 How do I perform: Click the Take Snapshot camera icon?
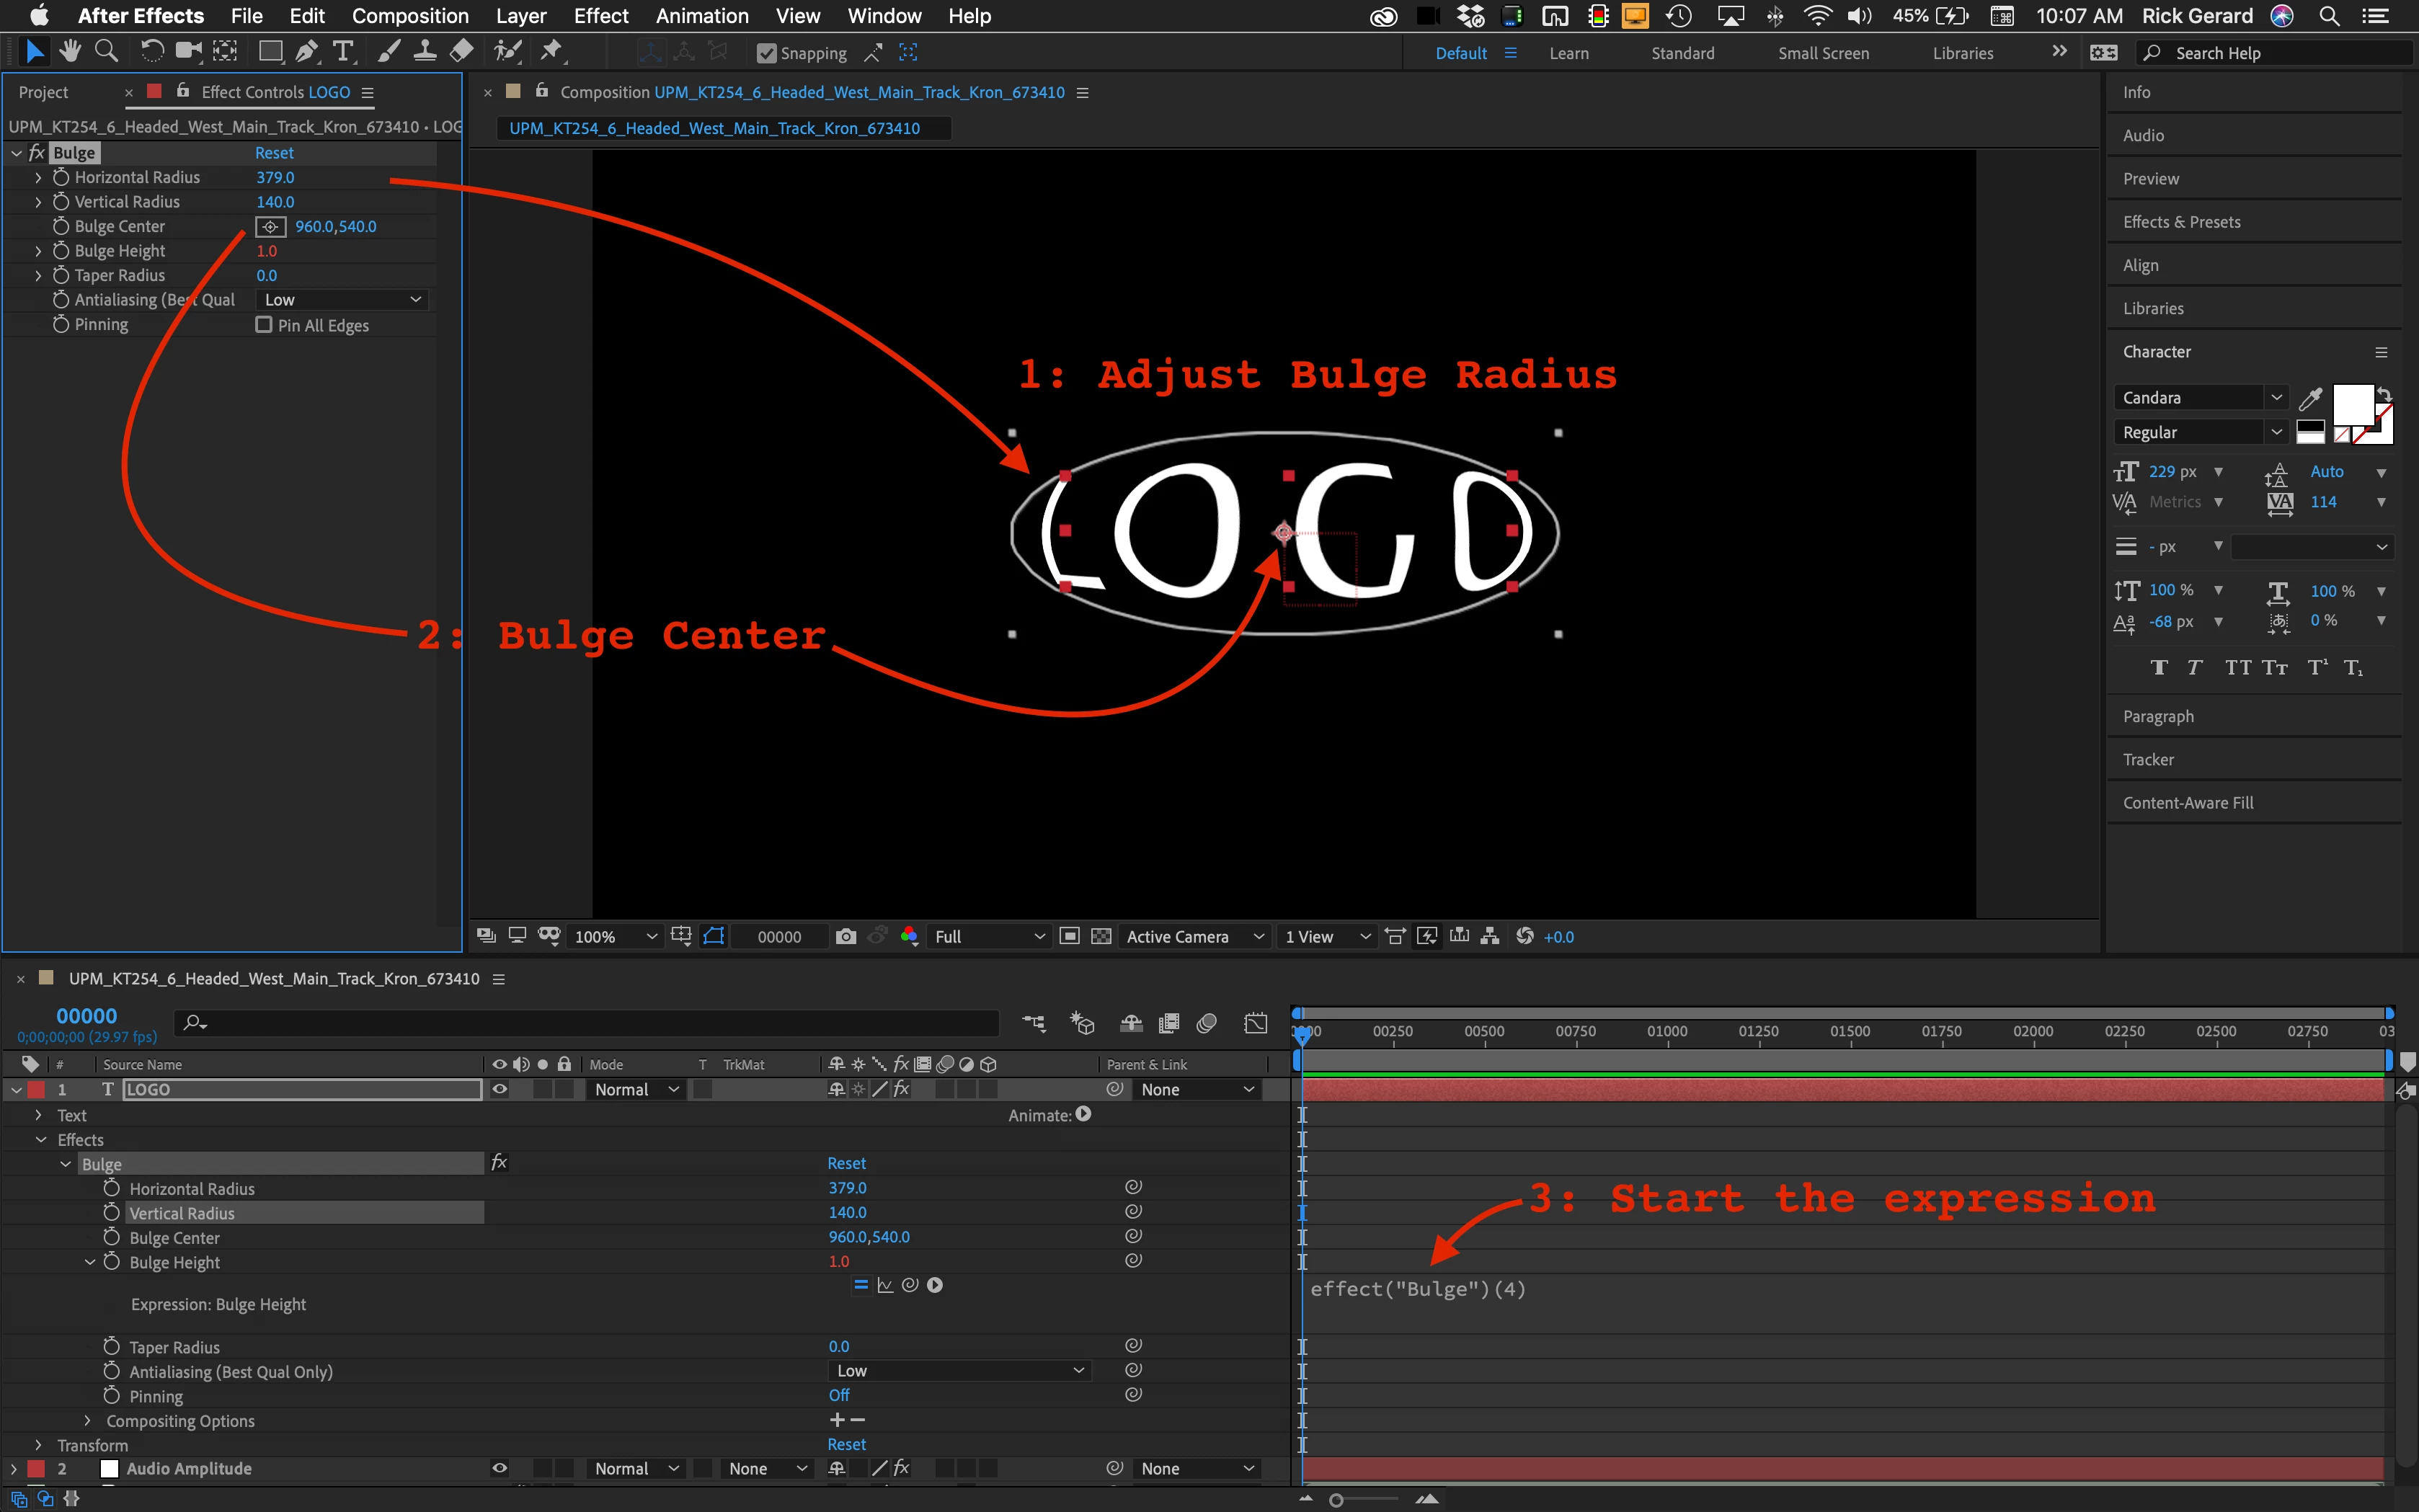846,936
